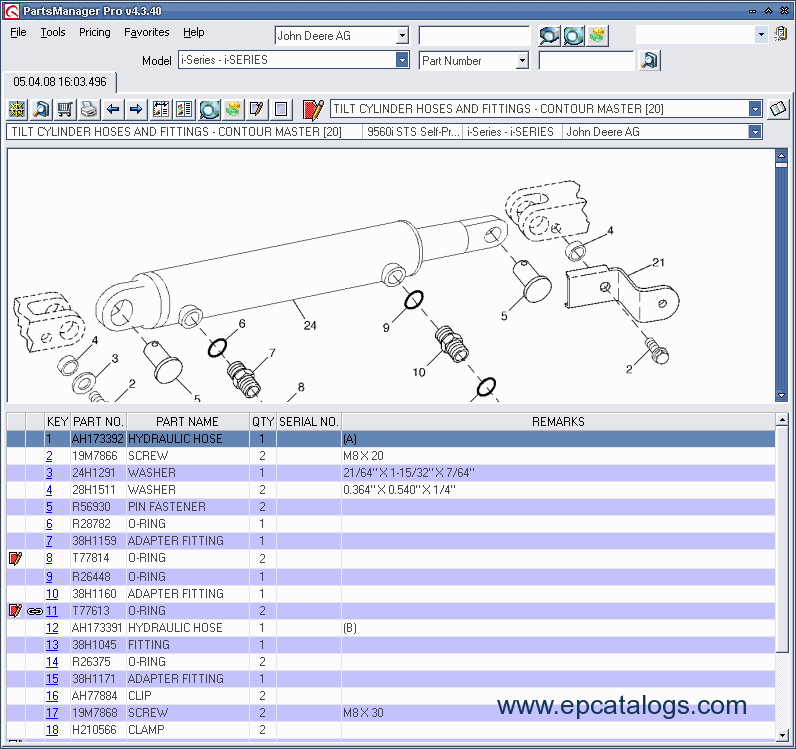This screenshot has height=749, width=796.
Task: Click the part number entry field
Action: tap(586, 61)
